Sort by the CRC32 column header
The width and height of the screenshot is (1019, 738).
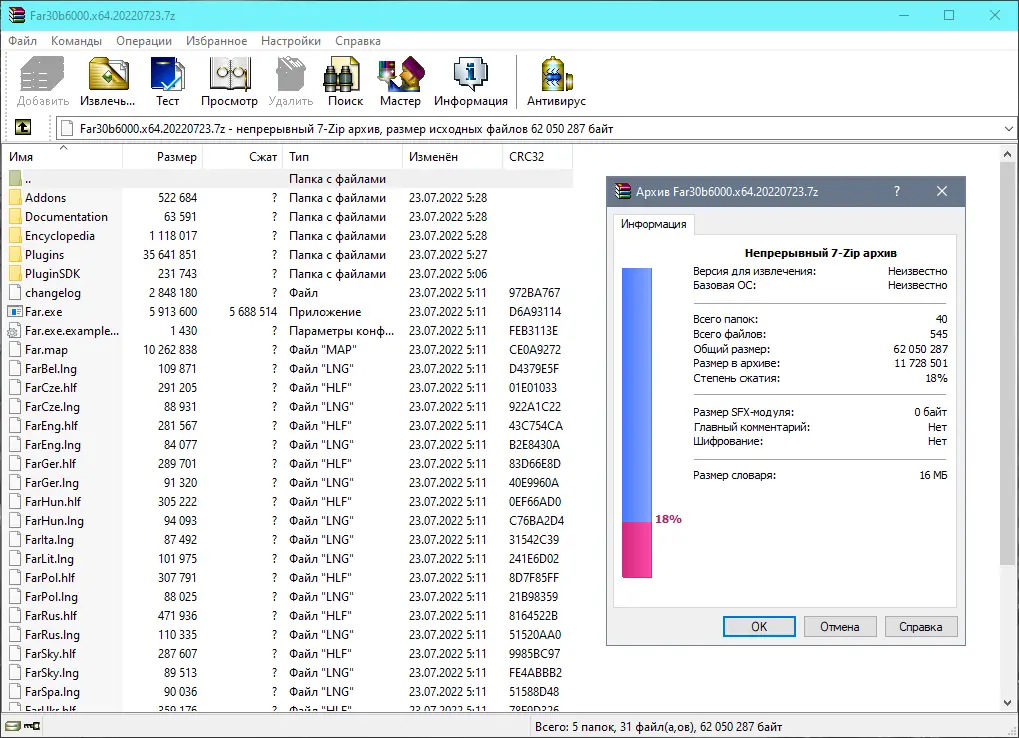pyautogui.click(x=537, y=157)
